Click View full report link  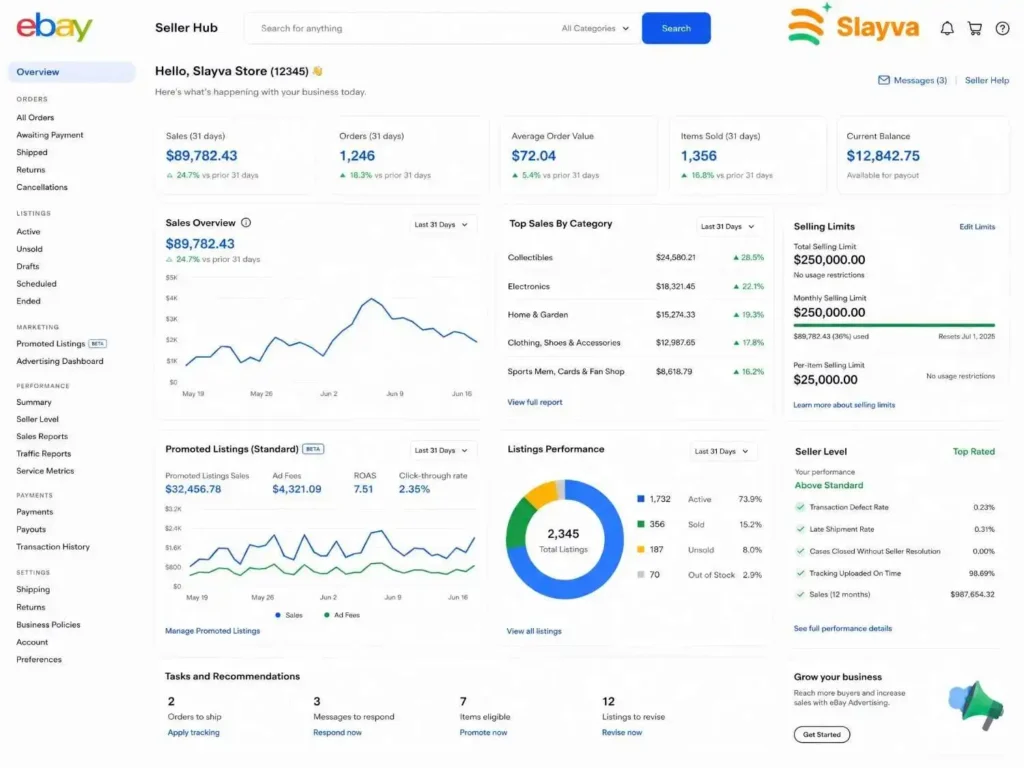pyautogui.click(x=534, y=402)
